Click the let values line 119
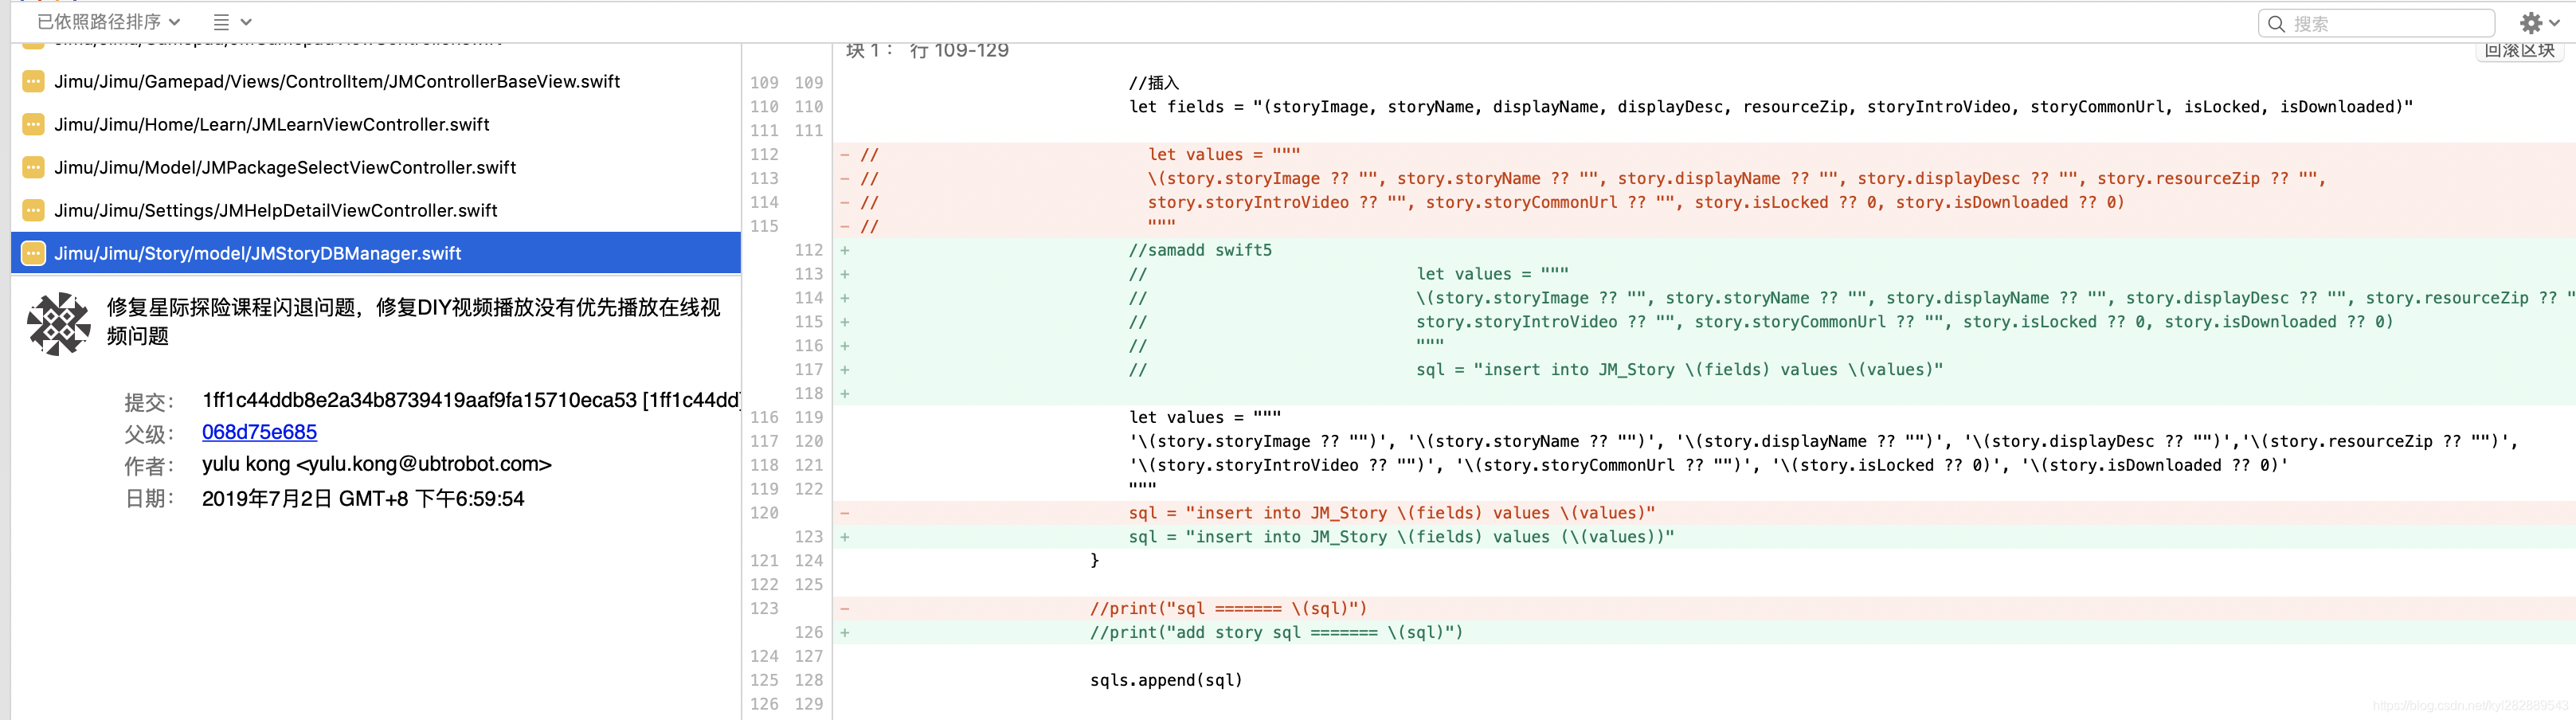Viewport: 2576px width, 720px height. pyautogui.click(x=1204, y=417)
